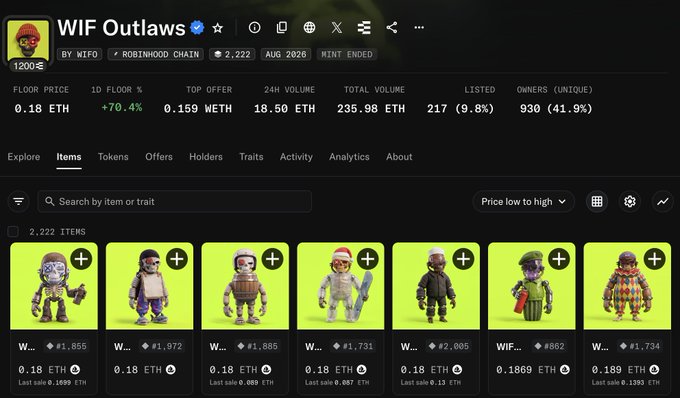
Task: Open the view settings gear
Action: [x=630, y=202]
